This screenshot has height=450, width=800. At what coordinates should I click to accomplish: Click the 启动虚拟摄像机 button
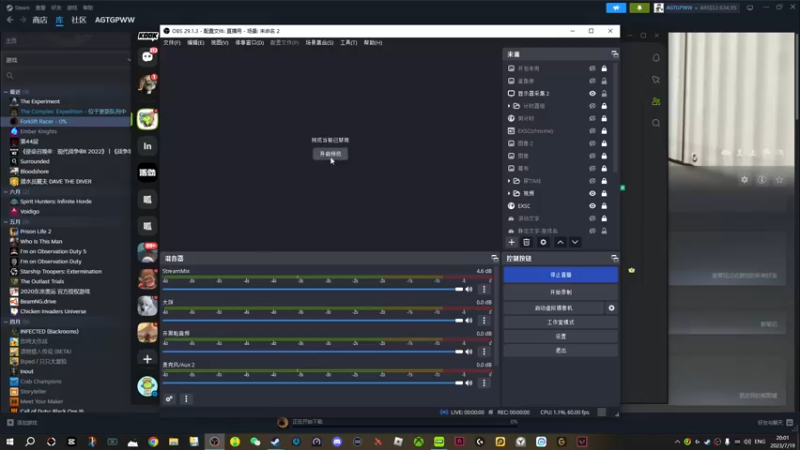pyautogui.click(x=554, y=308)
